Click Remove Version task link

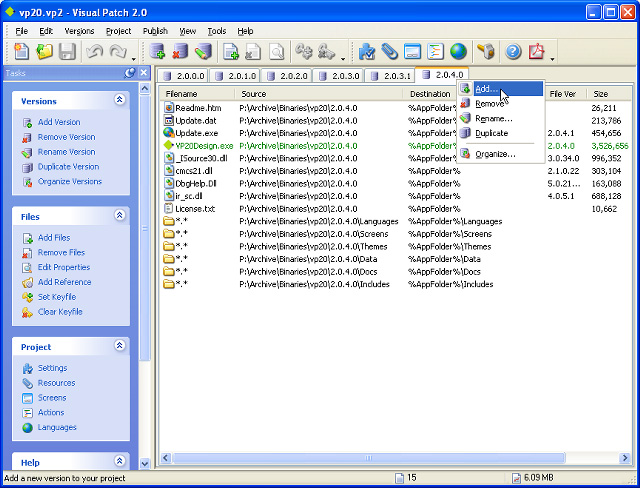(x=66, y=137)
